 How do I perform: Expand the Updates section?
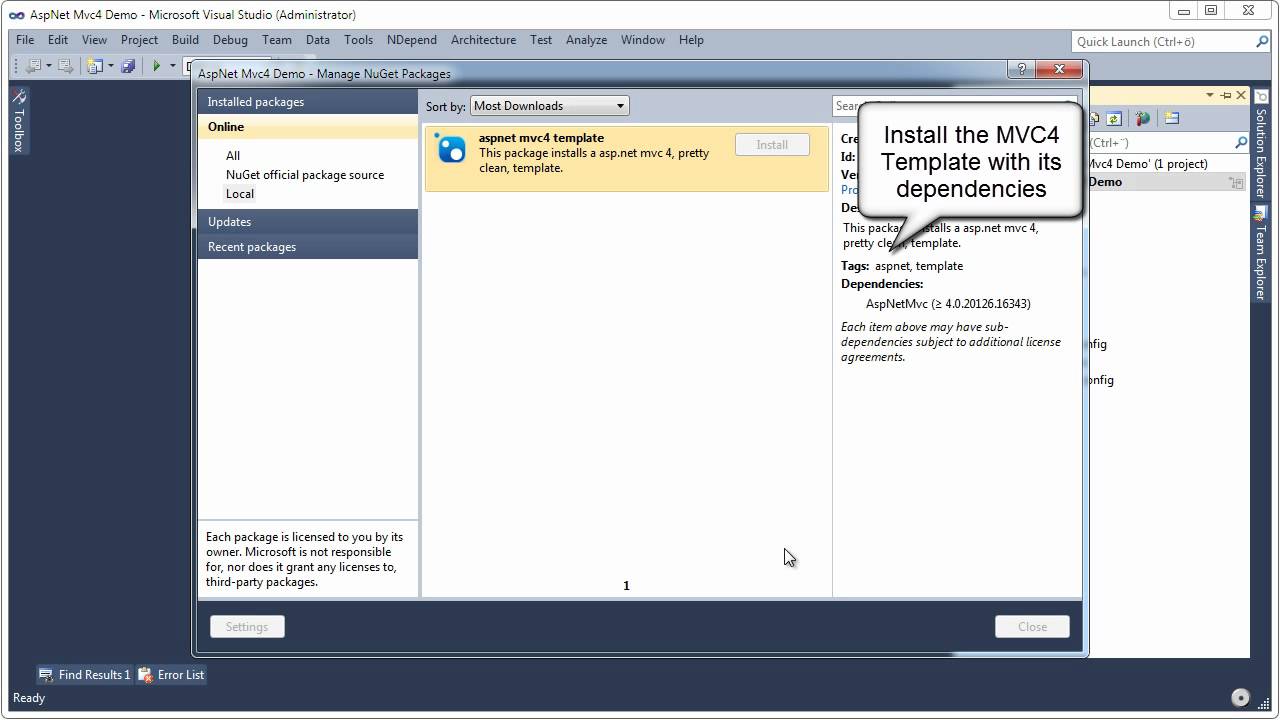(308, 222)
